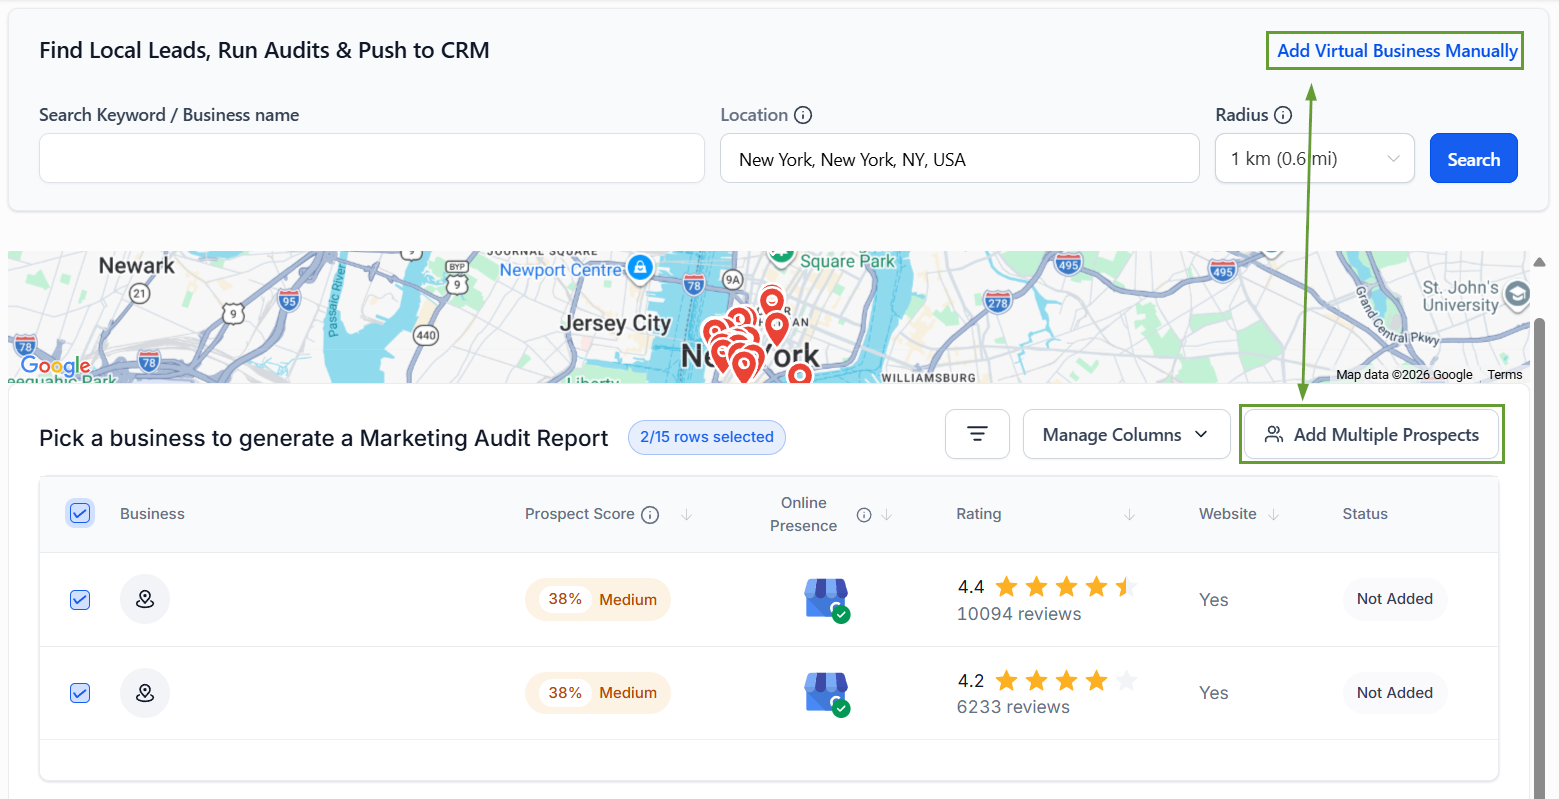This screenshot has height=799, width=1559.
Task: Click Radius info icon
Action: [1283, 115]
